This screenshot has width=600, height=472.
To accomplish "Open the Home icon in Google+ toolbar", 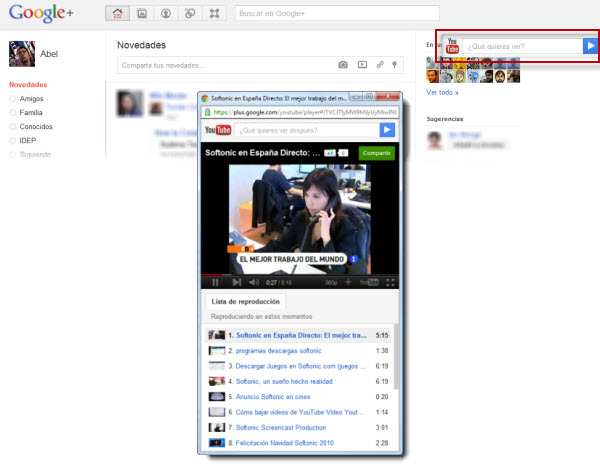I will coord(117,14).
